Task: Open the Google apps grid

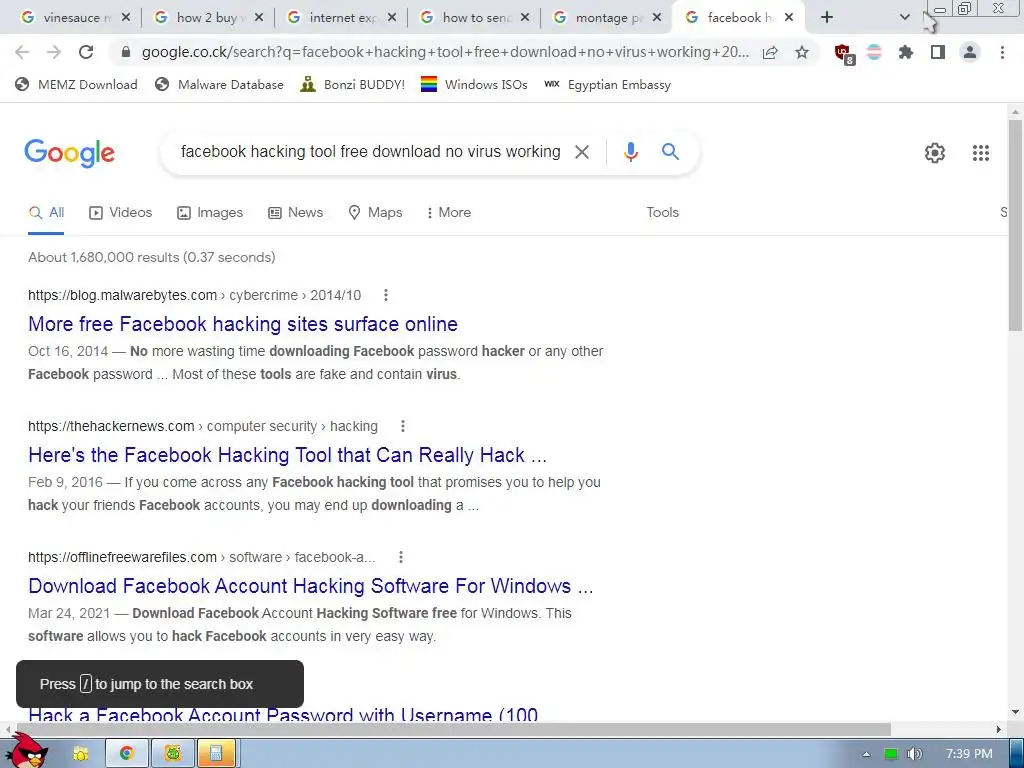Action: (981, 153)
